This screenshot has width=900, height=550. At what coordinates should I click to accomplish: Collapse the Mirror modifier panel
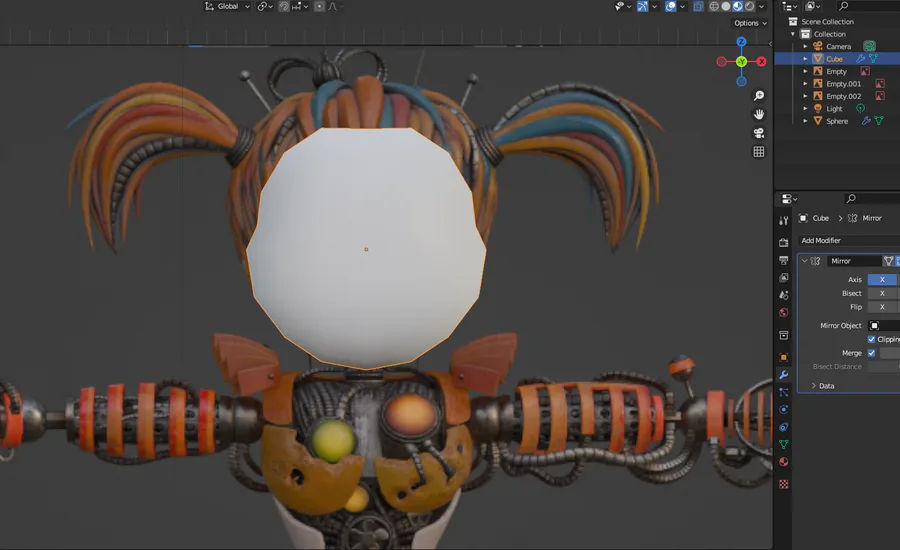click(805, 261)
